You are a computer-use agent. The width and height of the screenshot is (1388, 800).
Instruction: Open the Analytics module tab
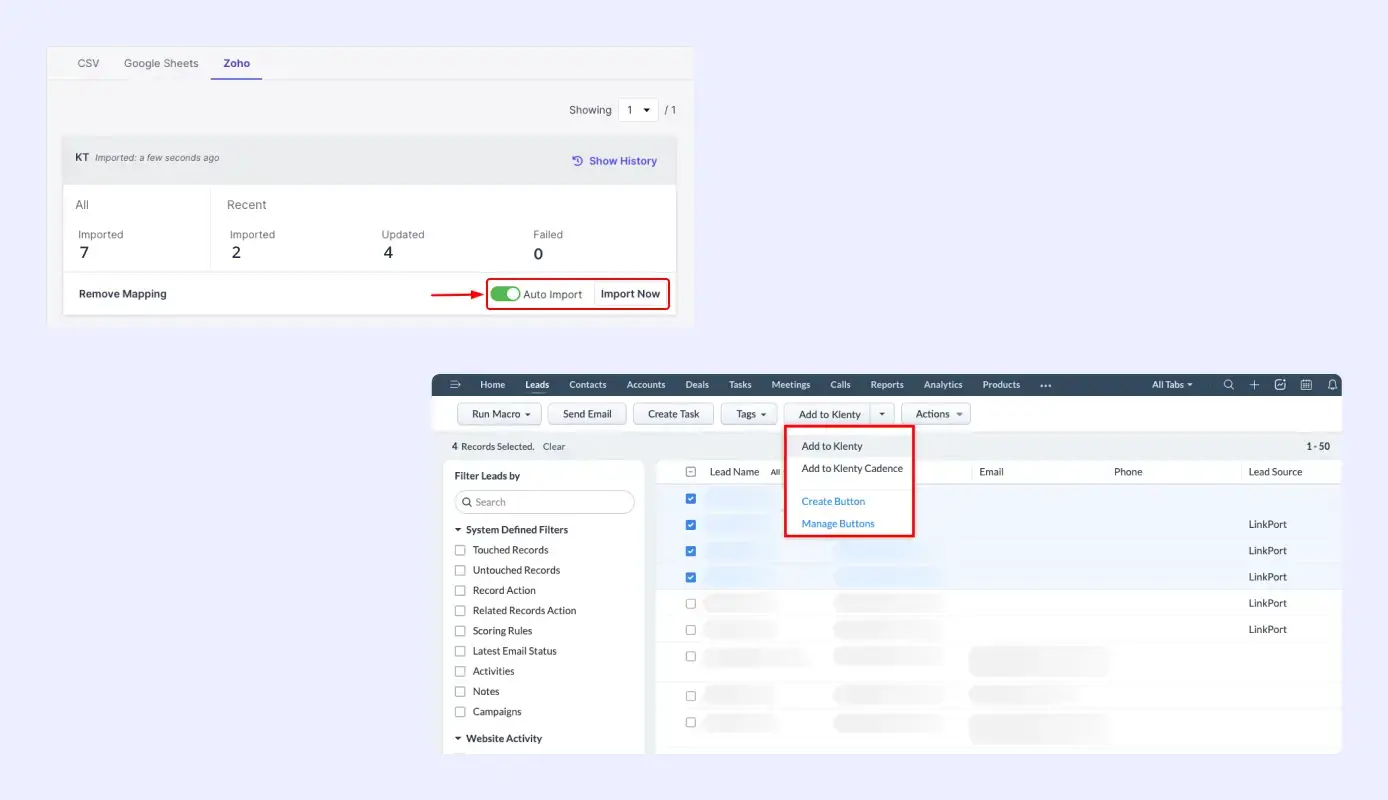[943, 385]
